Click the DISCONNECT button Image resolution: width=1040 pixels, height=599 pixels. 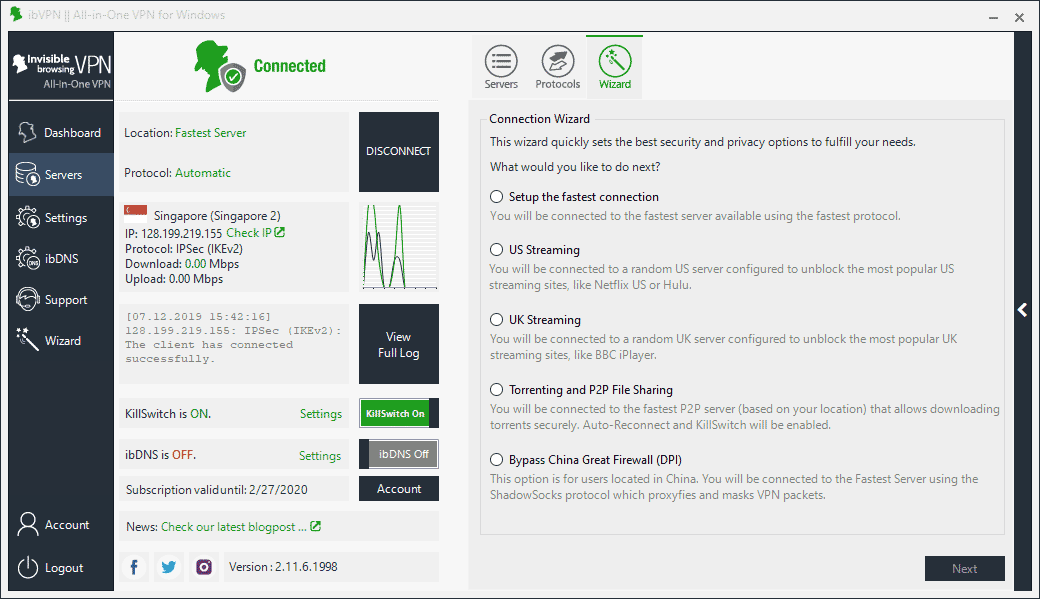click(398, 151)
